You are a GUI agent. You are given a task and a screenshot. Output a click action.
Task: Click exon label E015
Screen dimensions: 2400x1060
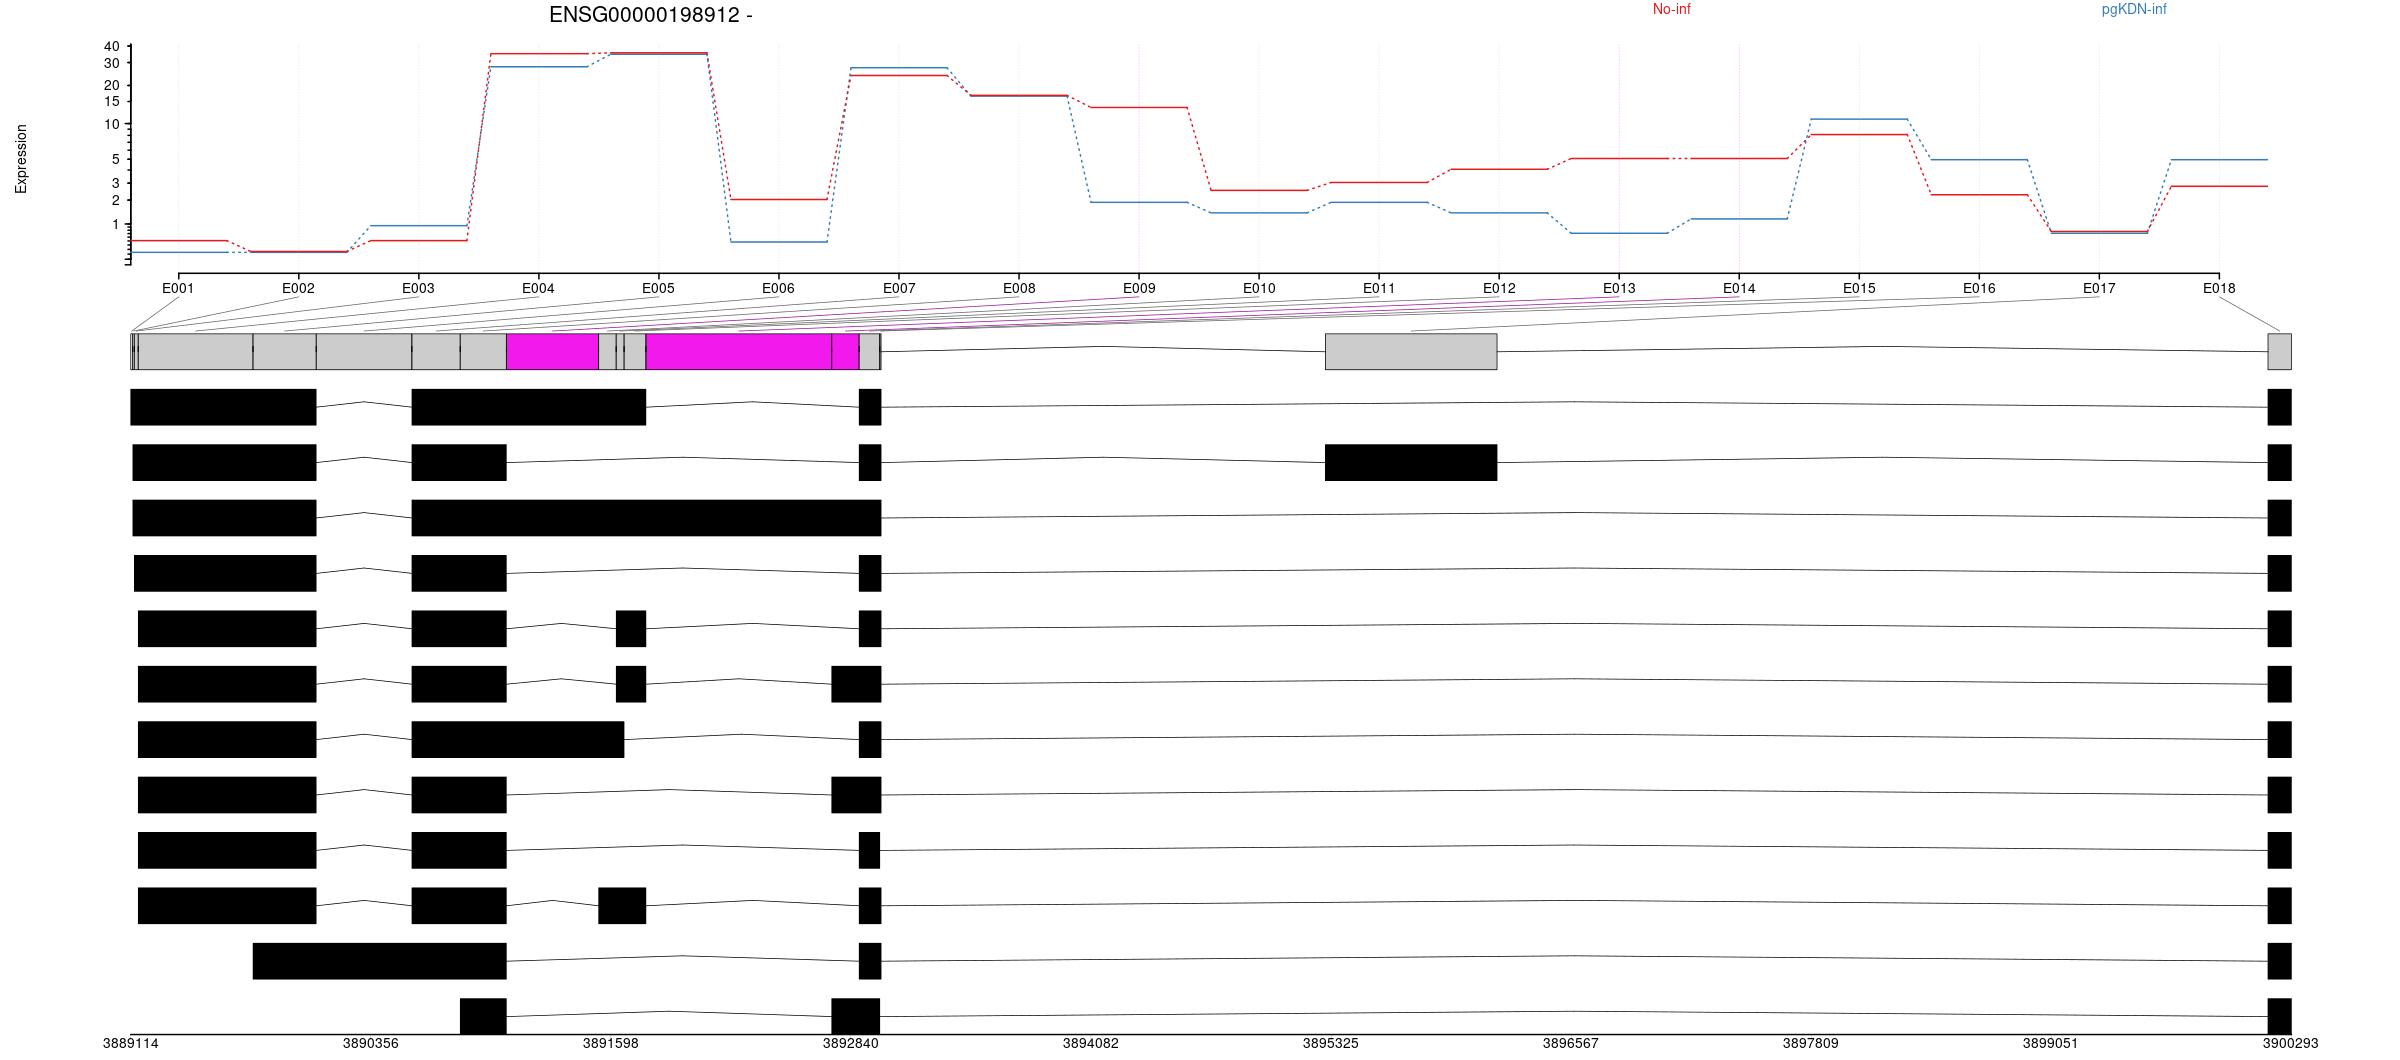(x=1859, y=288)
